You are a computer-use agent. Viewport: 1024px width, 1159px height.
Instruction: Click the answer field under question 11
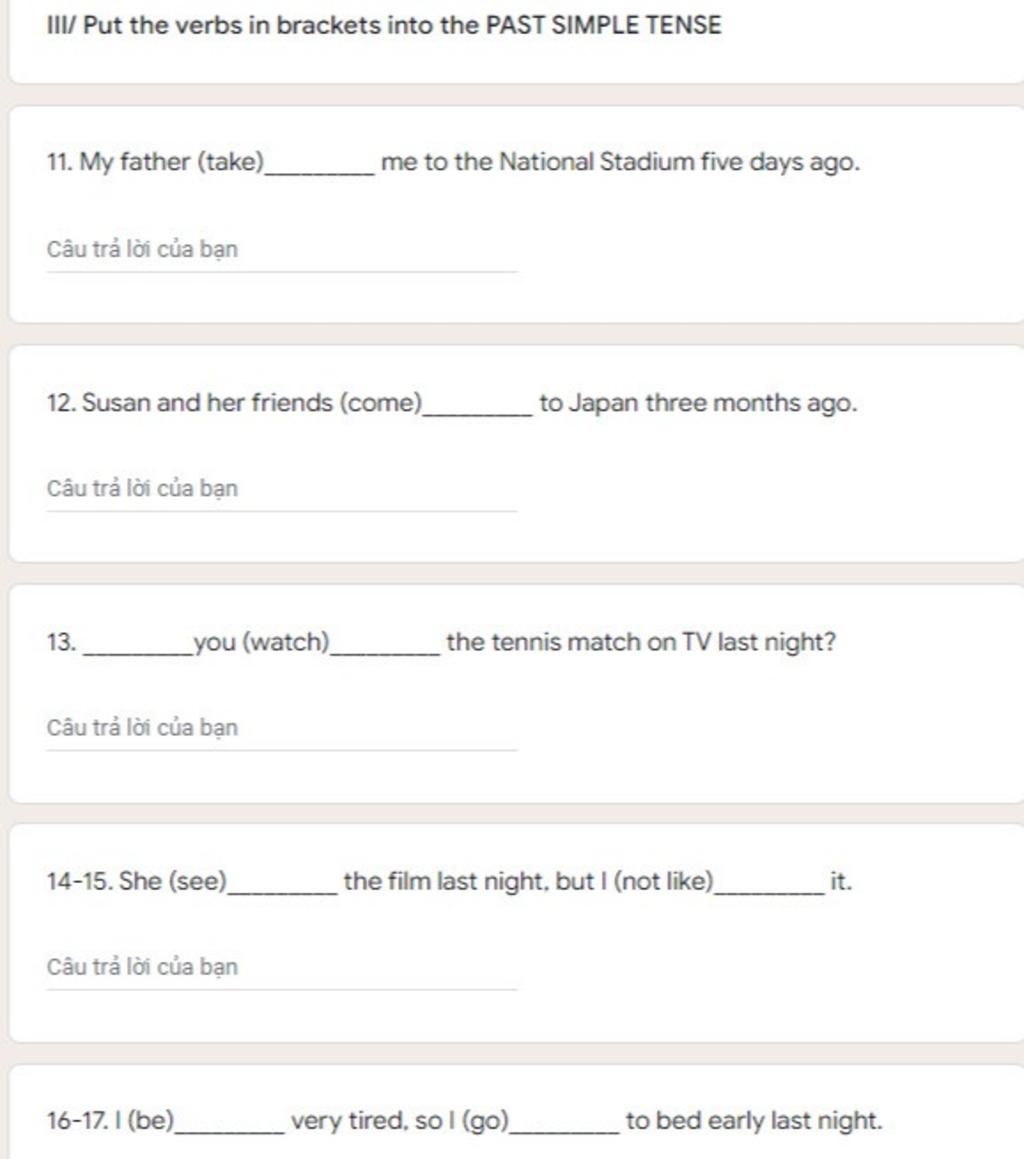282,250
